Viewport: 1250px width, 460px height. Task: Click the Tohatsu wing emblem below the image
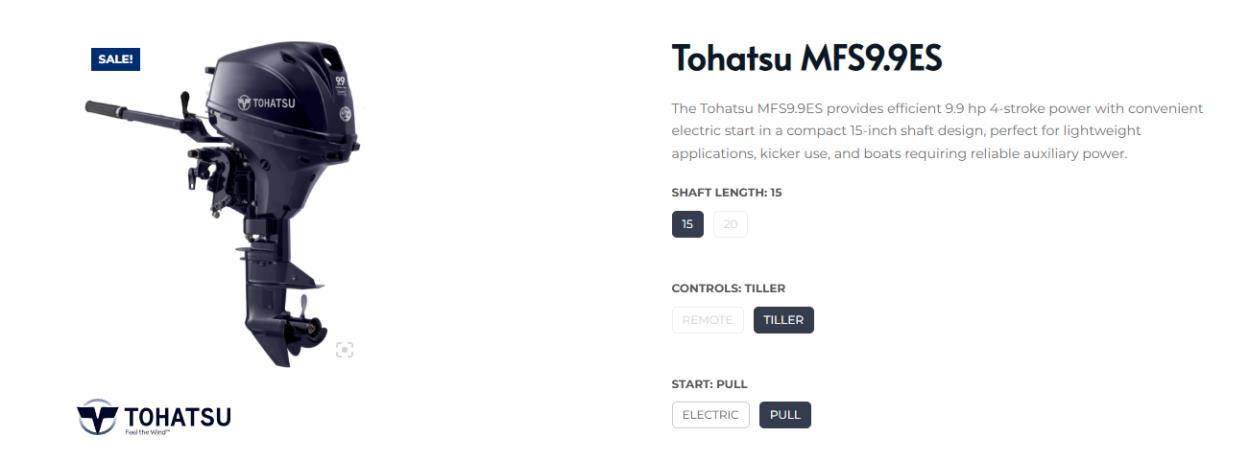[96, 414]
